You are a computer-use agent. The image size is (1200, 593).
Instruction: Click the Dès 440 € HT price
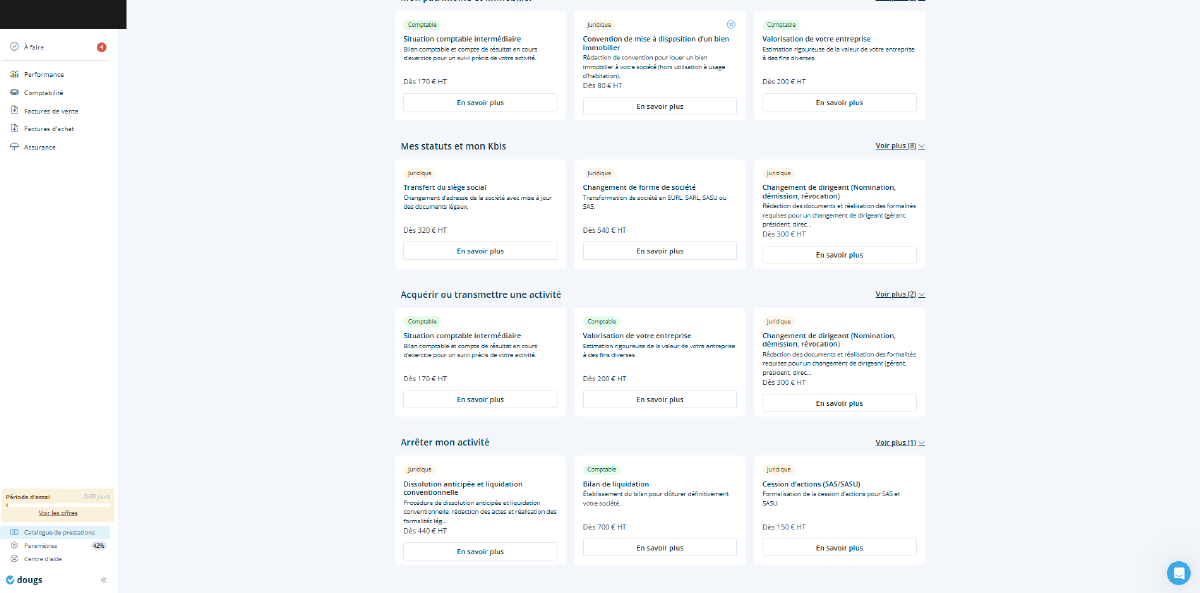click(425, 531)
